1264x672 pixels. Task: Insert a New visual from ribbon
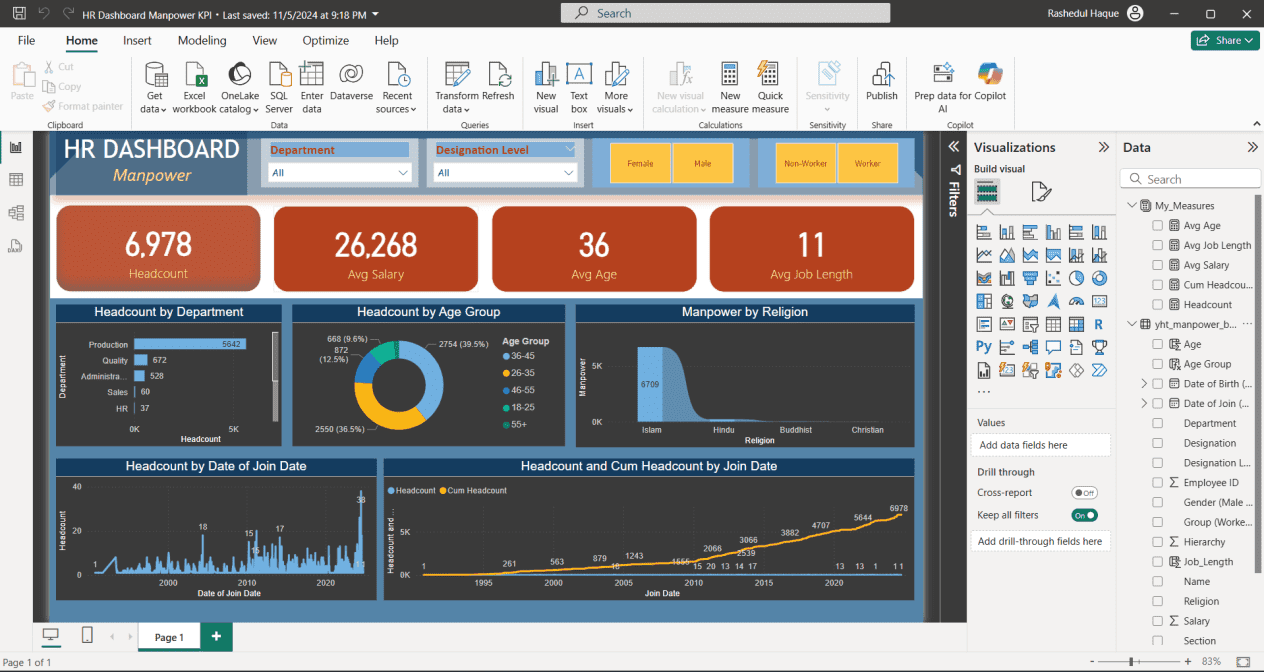pyautogui.click(x=546, y=88)
